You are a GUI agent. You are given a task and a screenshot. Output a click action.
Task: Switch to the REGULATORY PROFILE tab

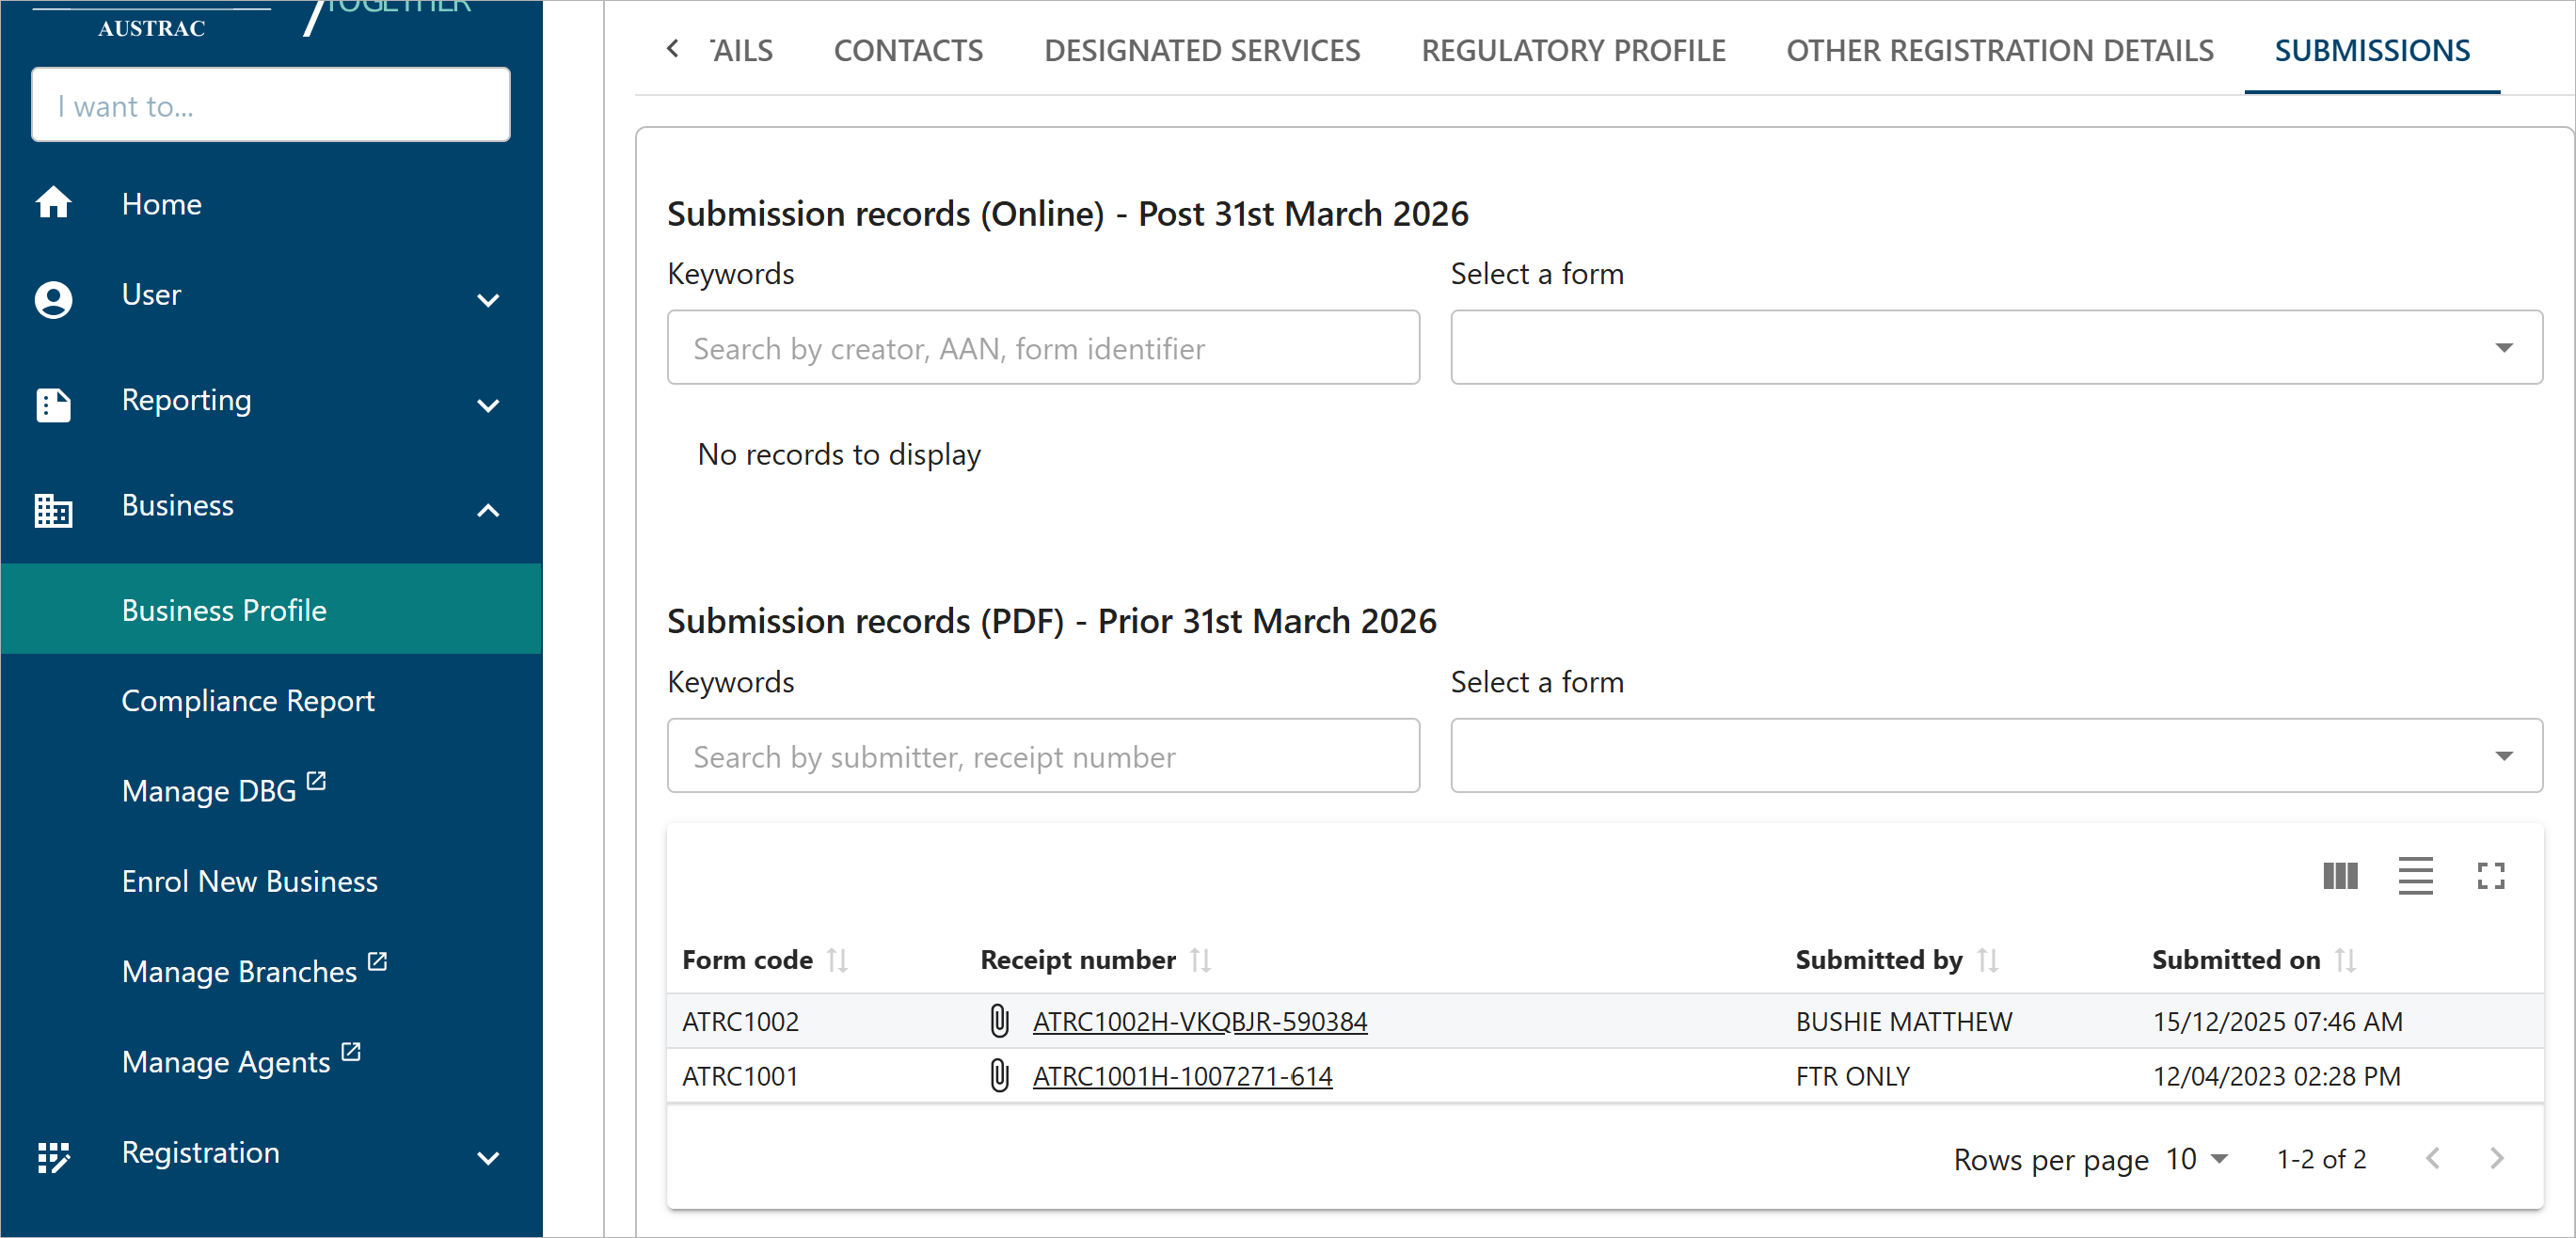1572,50
